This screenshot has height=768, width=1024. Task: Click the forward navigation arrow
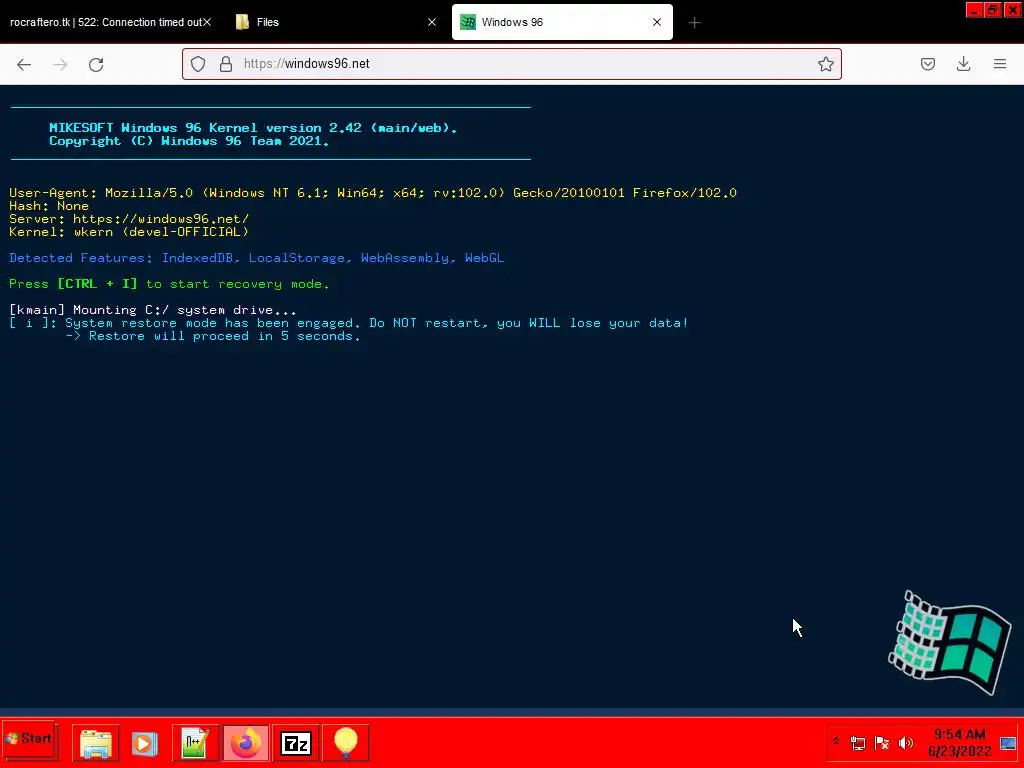pyautogui.click(x=60, y=64)
